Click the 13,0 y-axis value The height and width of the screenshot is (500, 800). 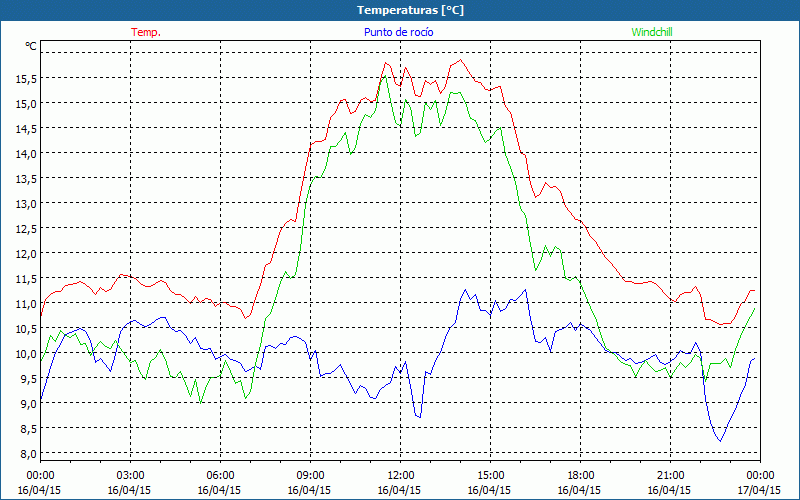point(26,204)
